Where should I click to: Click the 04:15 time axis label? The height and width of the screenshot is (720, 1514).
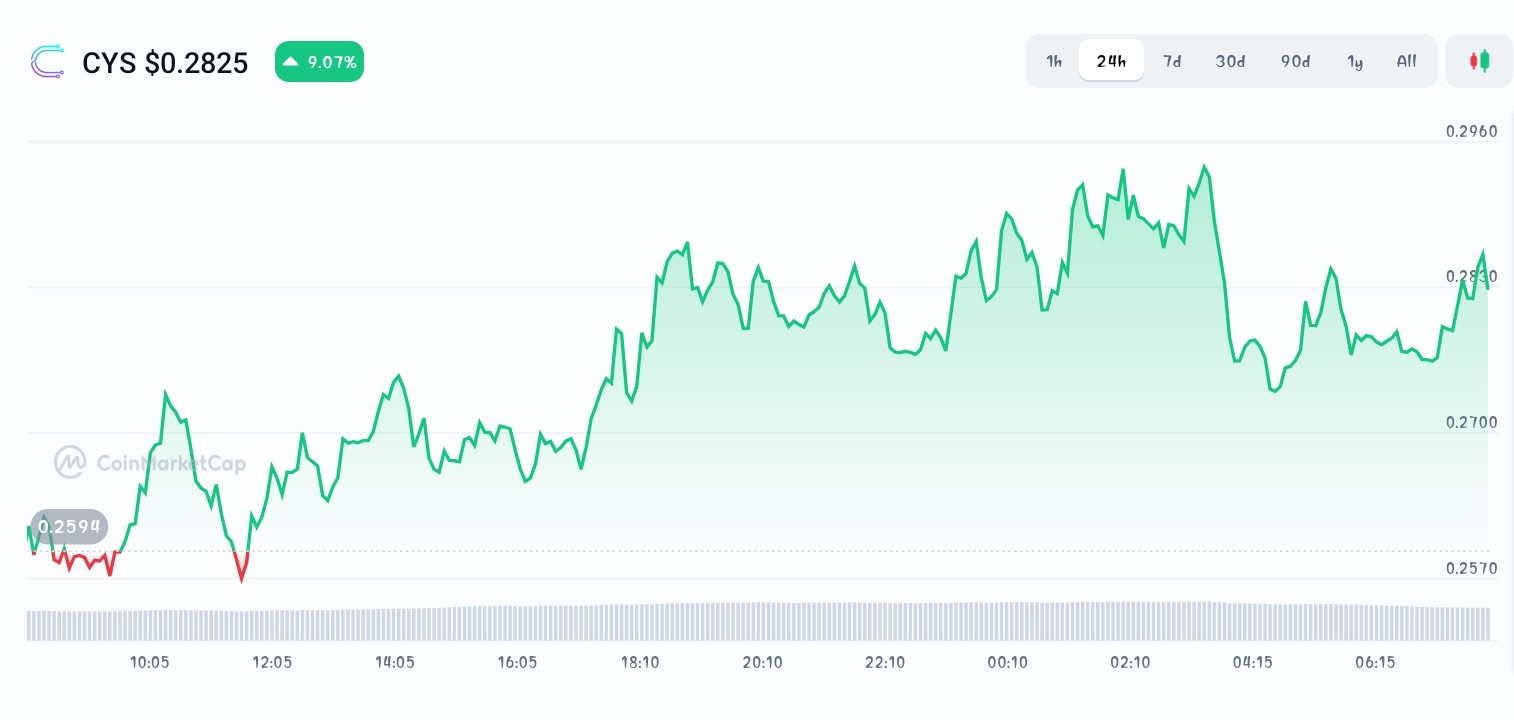coord(1253,662)
